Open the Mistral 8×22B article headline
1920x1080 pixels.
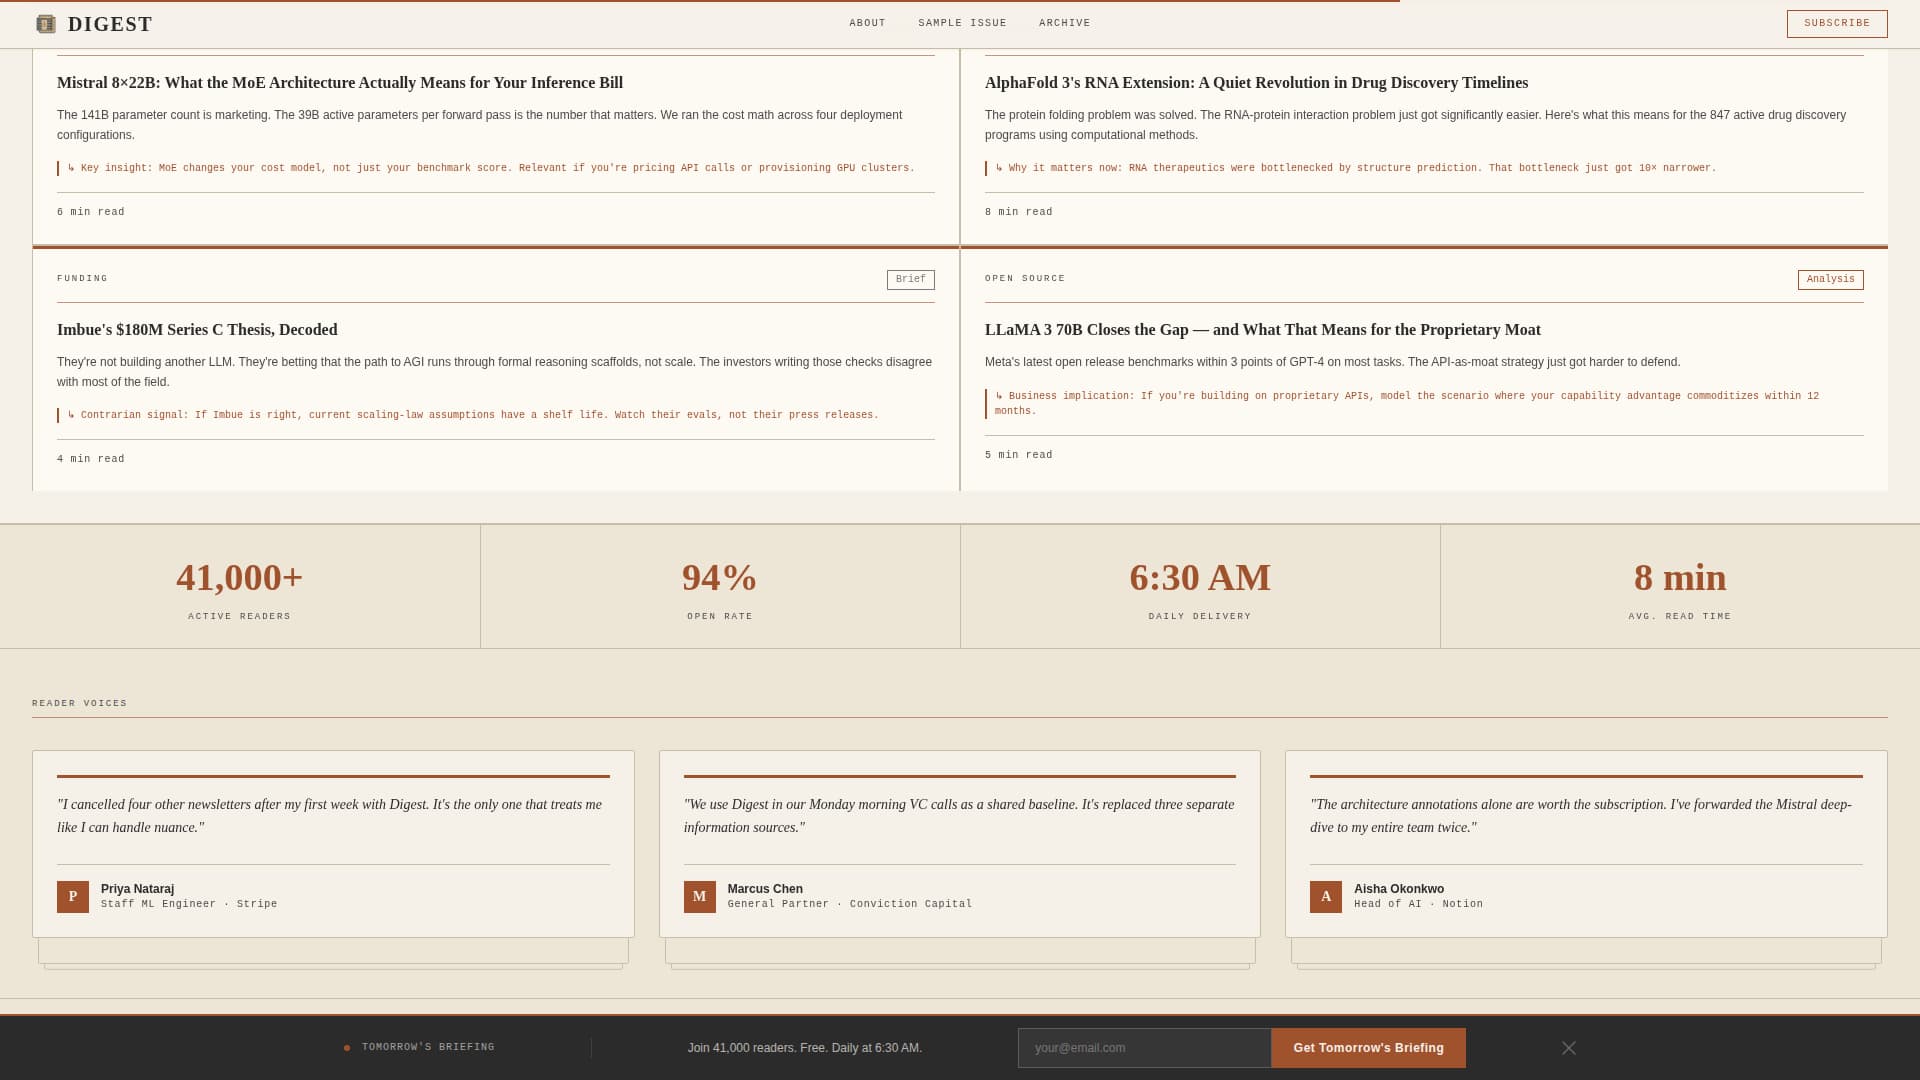coord(340,83)
